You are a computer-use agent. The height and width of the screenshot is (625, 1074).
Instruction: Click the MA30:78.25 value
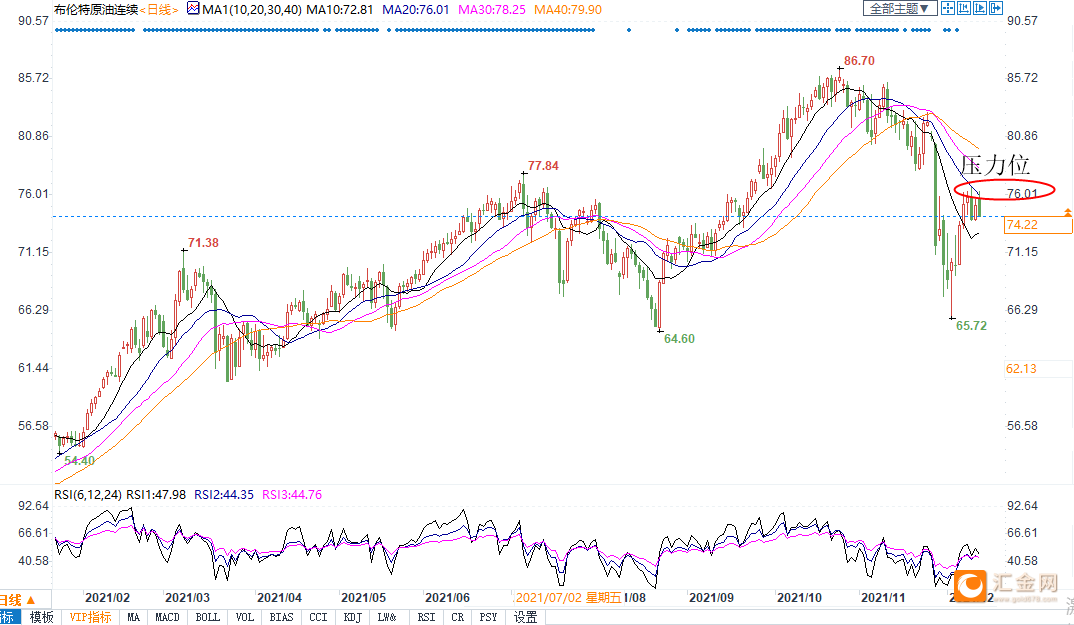pos(492,10)
